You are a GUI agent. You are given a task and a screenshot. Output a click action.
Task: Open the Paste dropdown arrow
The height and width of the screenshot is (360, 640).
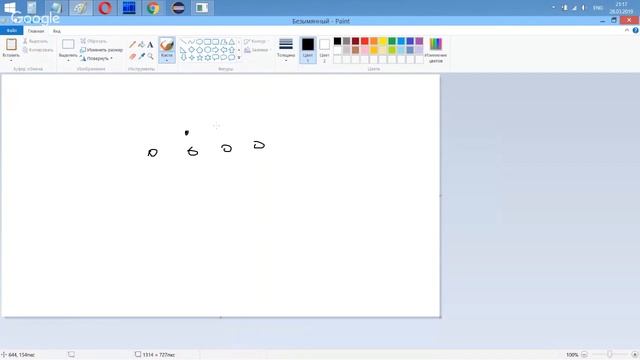[11, 60]
